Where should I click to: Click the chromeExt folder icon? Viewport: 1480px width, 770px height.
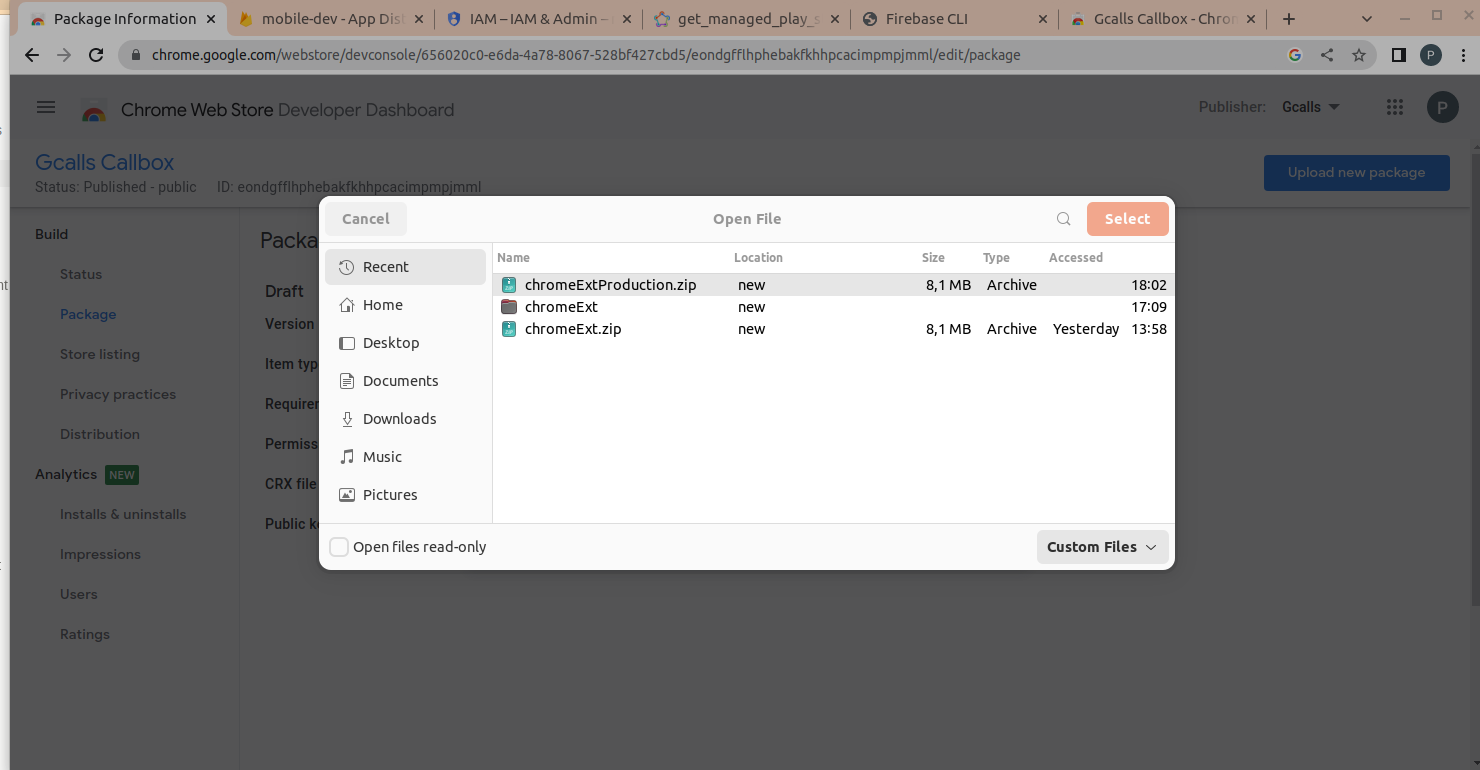point(509,307)
